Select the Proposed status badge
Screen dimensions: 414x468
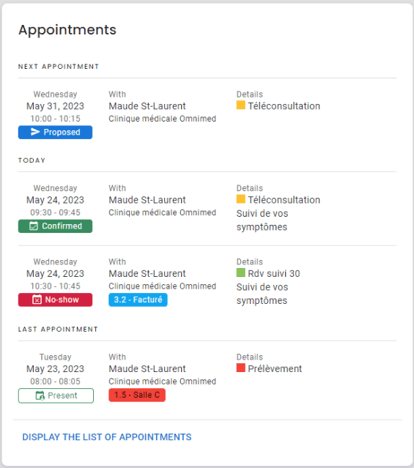(x=55, y=132)
